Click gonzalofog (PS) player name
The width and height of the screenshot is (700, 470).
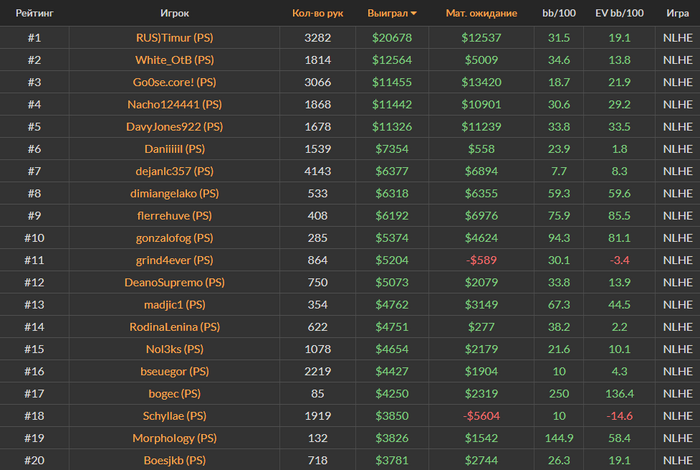coord(175,238)
